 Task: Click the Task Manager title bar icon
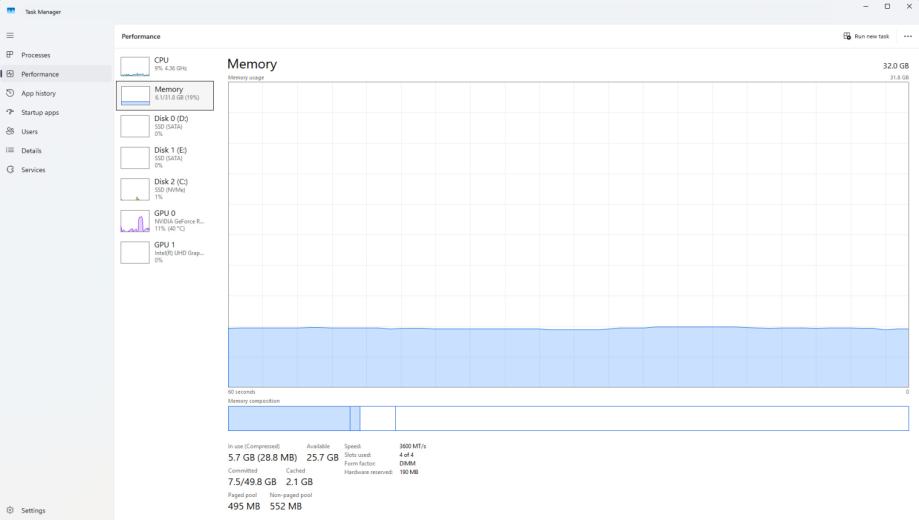coord(11,11)
